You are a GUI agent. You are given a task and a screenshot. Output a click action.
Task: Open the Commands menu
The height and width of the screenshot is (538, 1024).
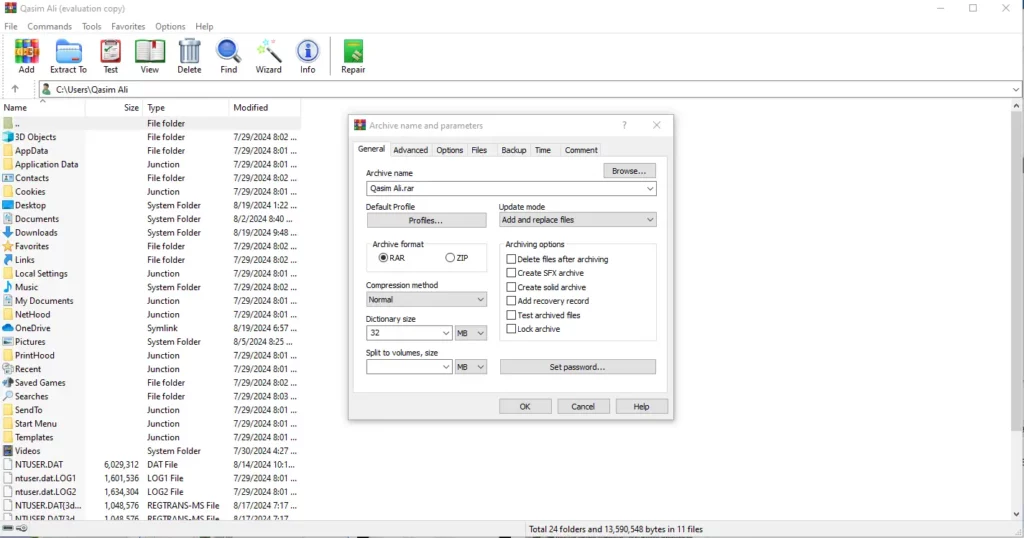[x=50, y=26]
